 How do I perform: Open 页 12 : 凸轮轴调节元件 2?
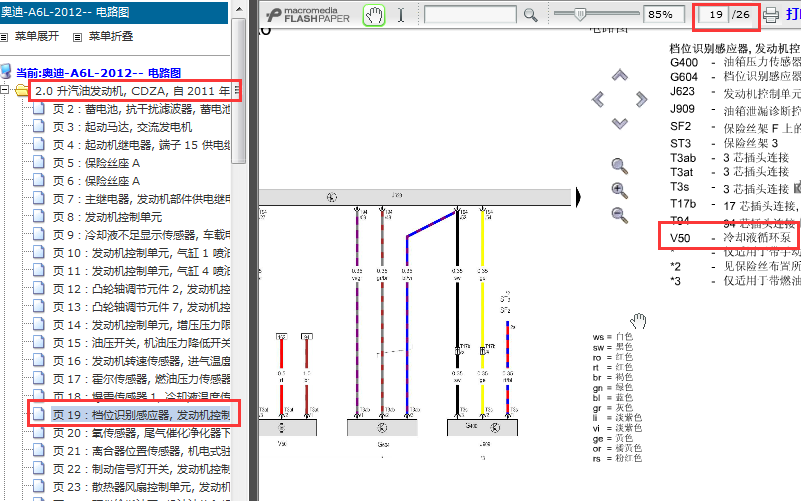141,289
